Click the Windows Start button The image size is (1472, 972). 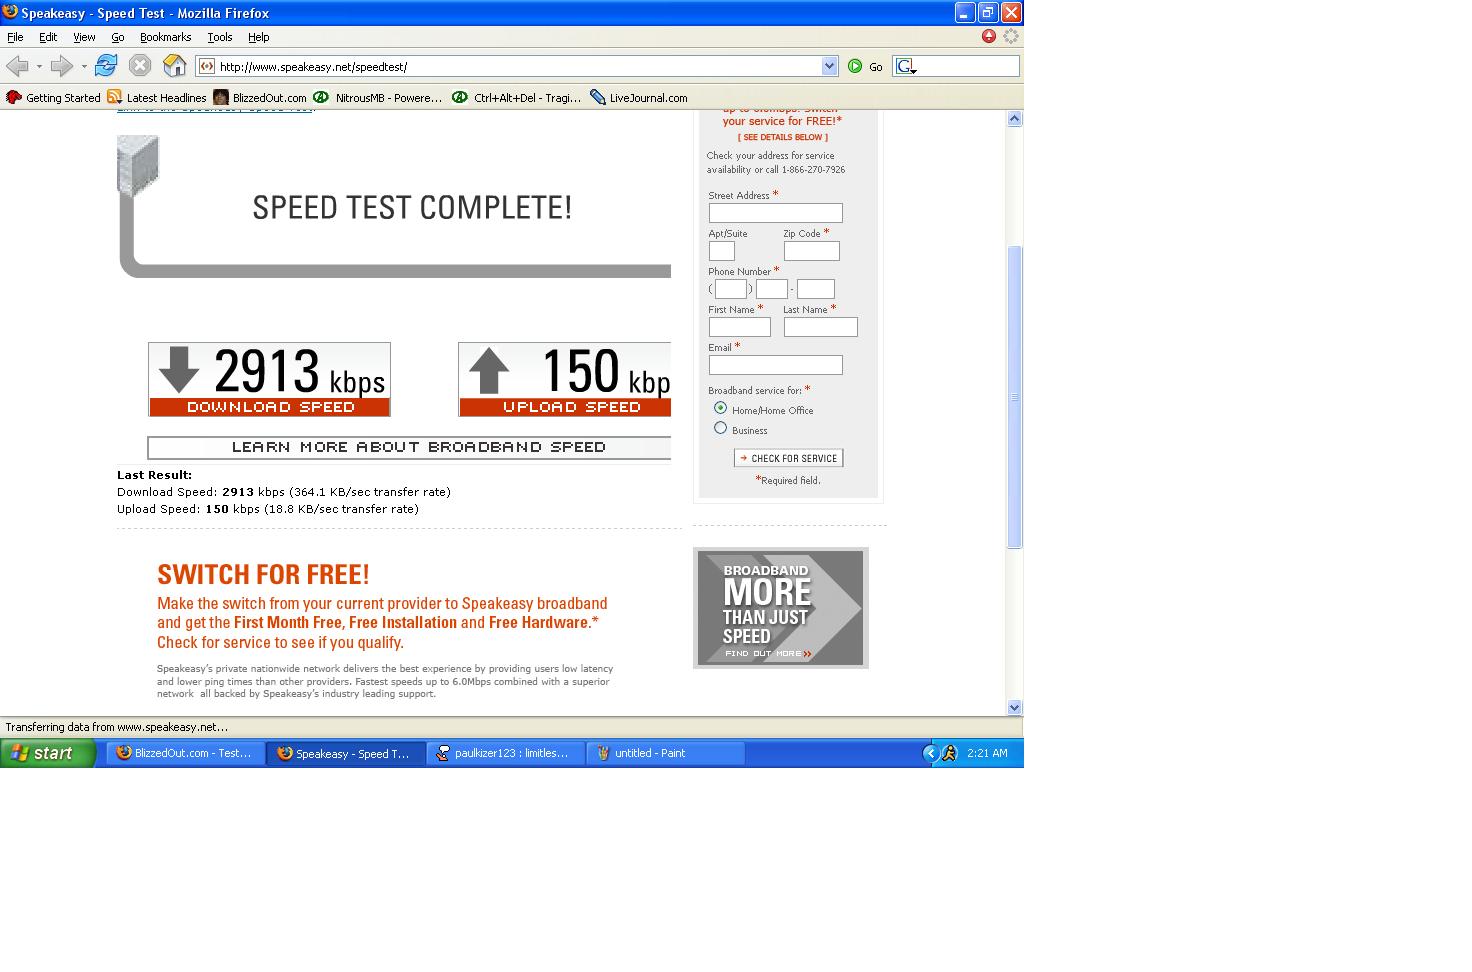click(x=47, y=753)
